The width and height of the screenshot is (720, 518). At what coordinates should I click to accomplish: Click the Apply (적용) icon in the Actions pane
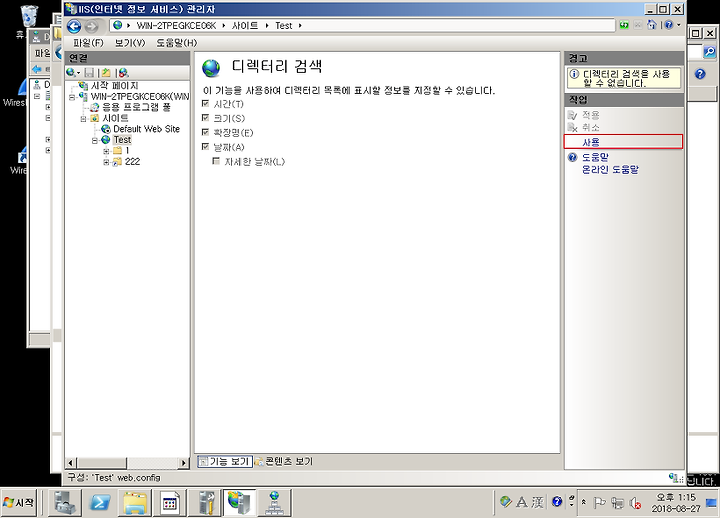(x=573, y=115)
